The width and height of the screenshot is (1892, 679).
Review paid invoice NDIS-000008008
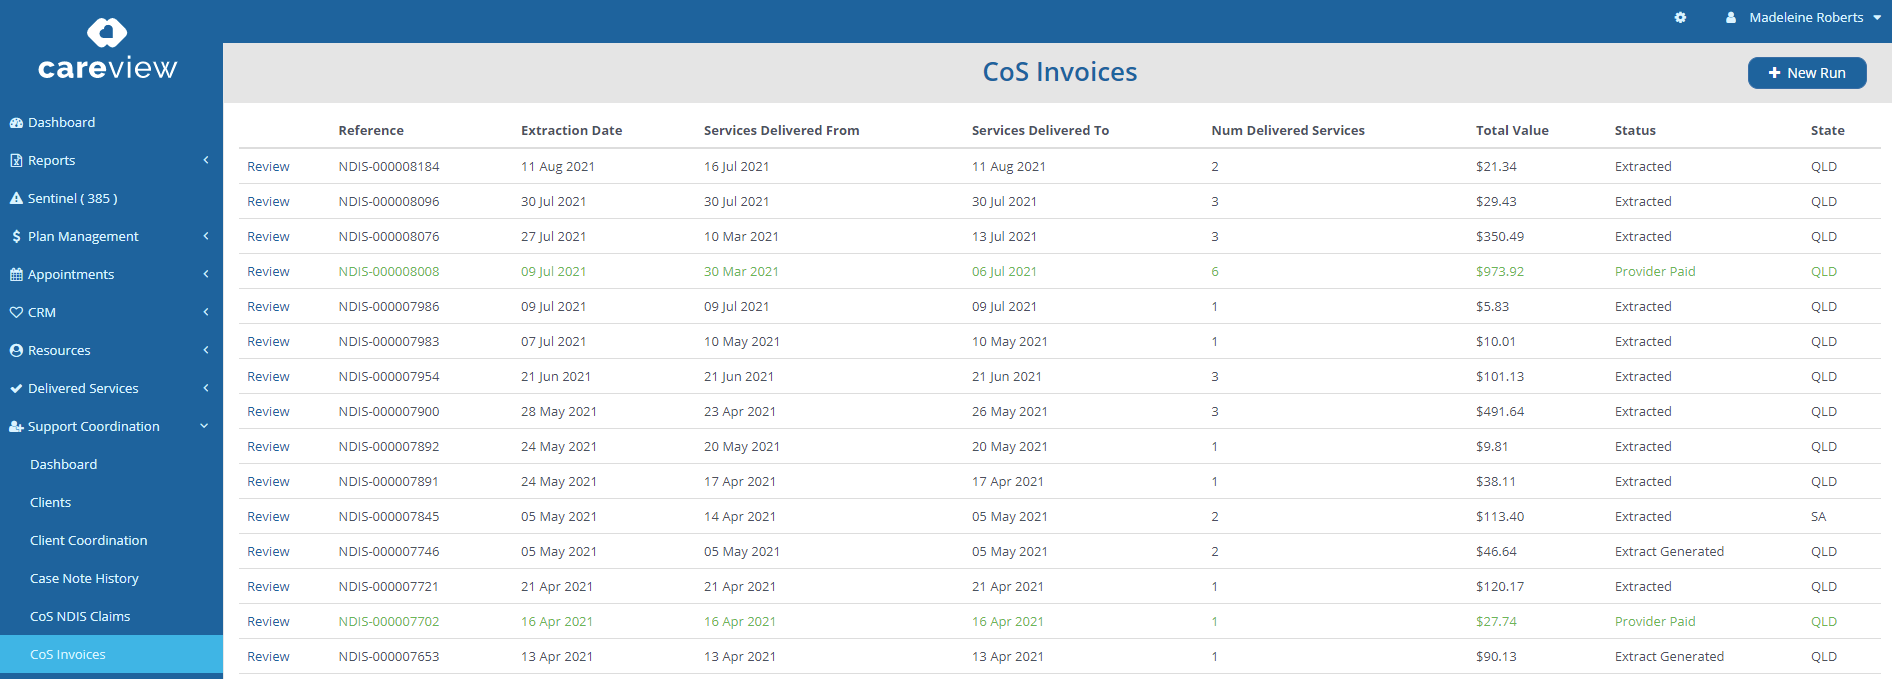(x=268, y=272)
